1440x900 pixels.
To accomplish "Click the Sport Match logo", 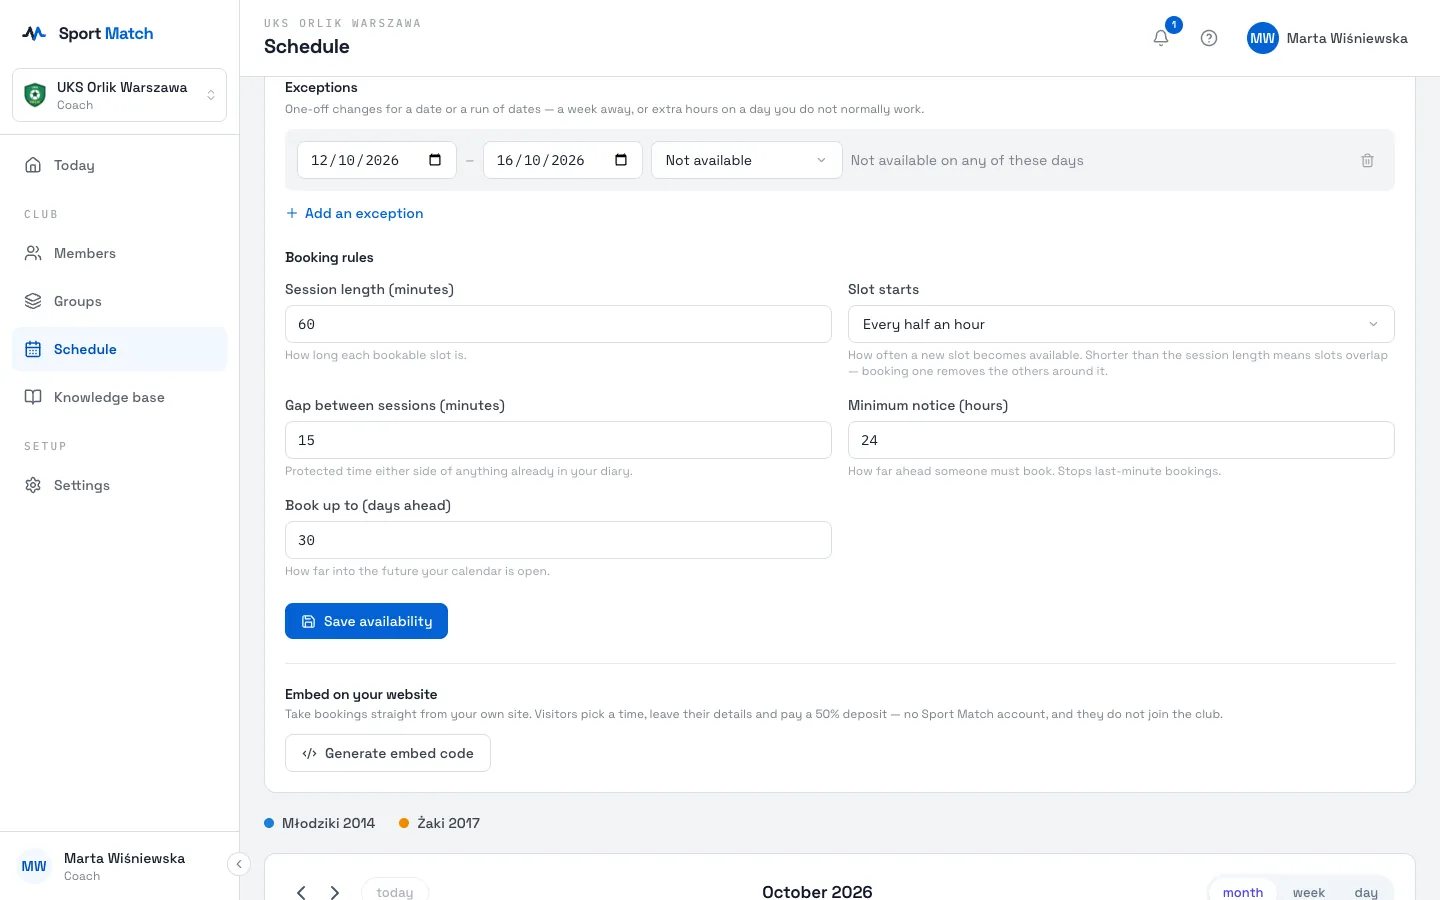I will pos(88,33).
